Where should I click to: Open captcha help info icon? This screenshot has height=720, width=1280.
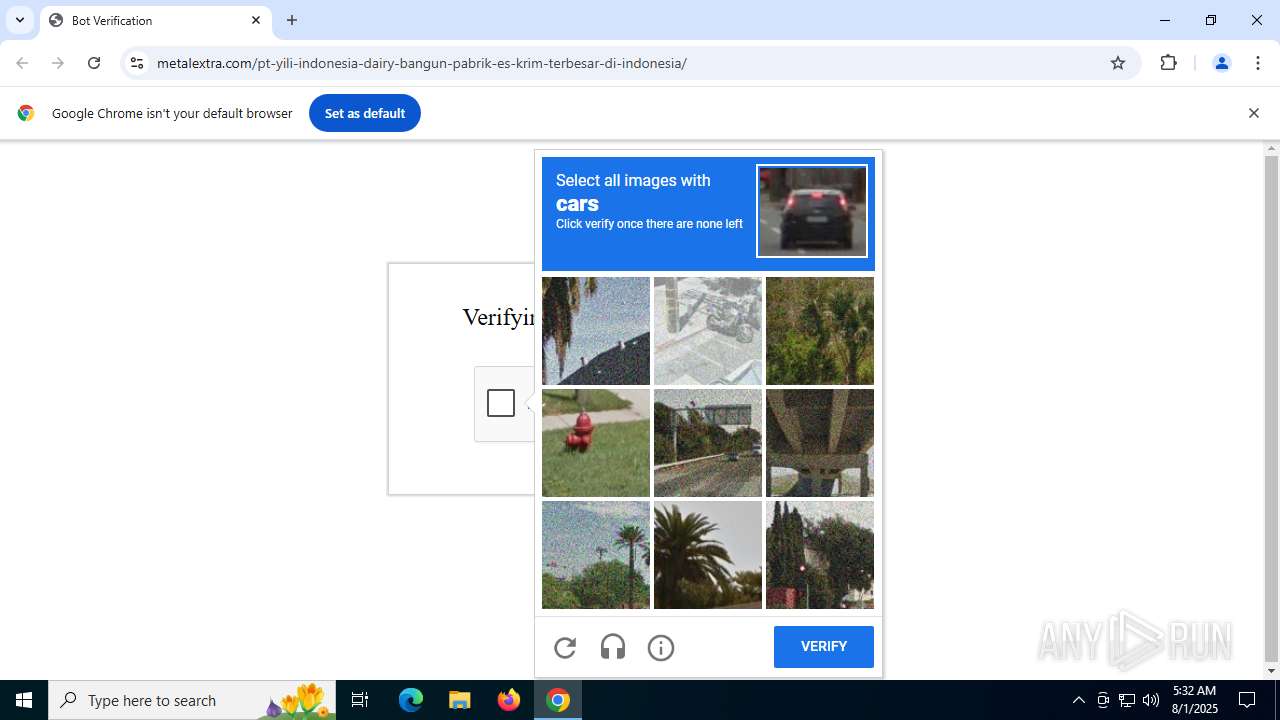point(661,648)
